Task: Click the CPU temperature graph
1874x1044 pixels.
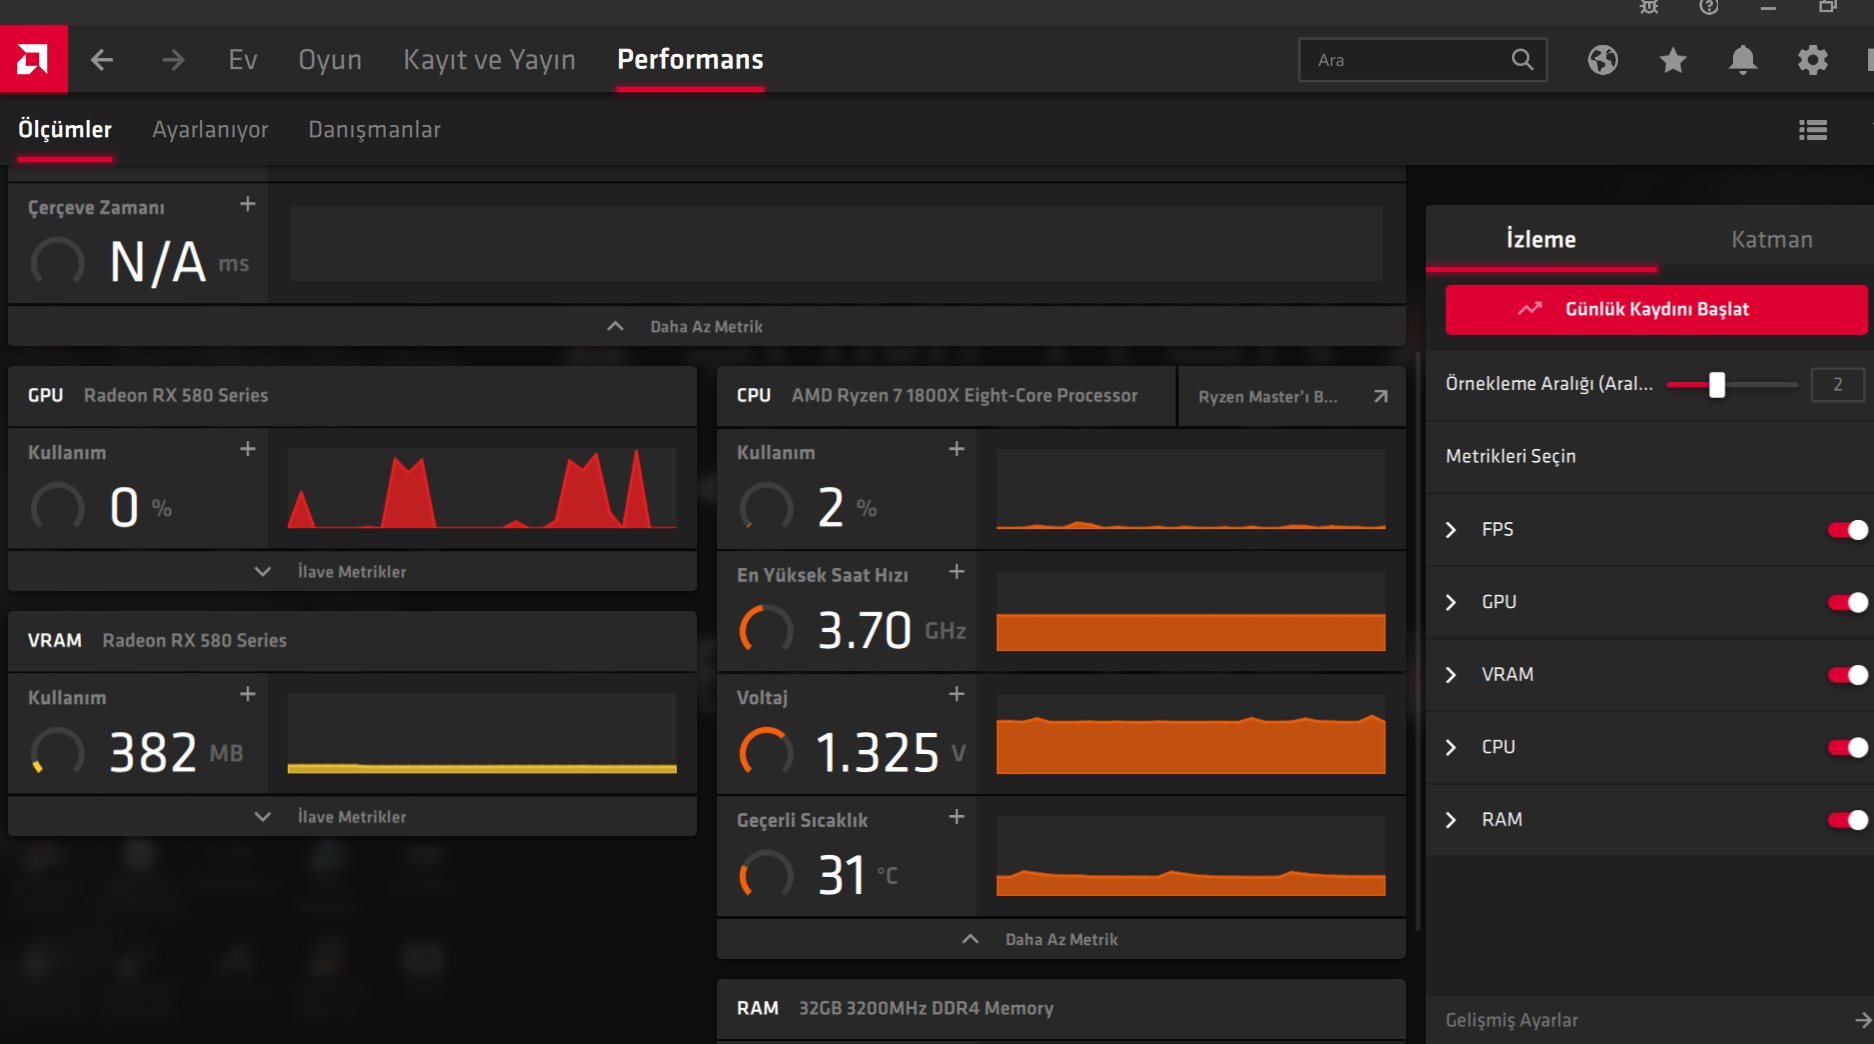Action: [1191, 856]
